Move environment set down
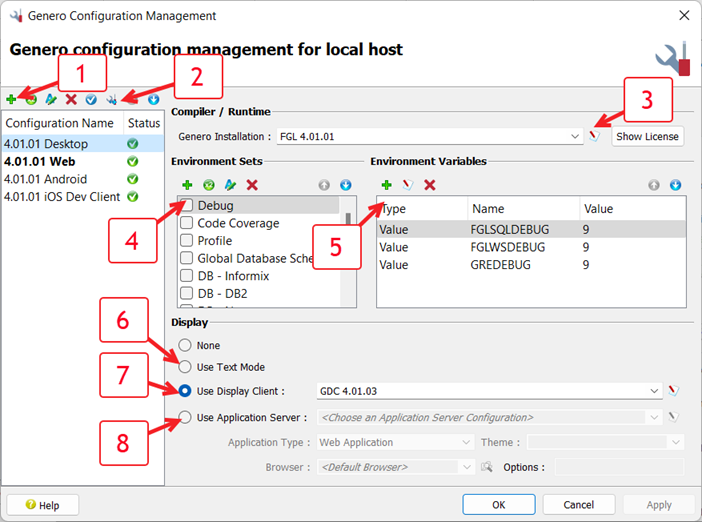 coord(346,185)
